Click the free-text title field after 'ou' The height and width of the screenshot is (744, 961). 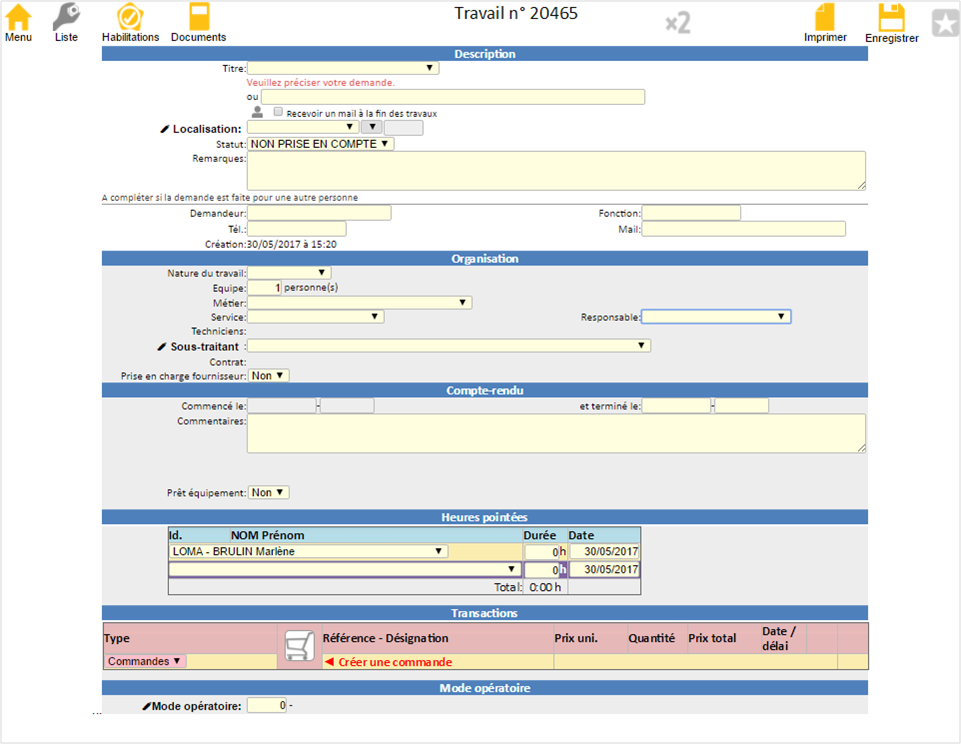pos(453,97)
